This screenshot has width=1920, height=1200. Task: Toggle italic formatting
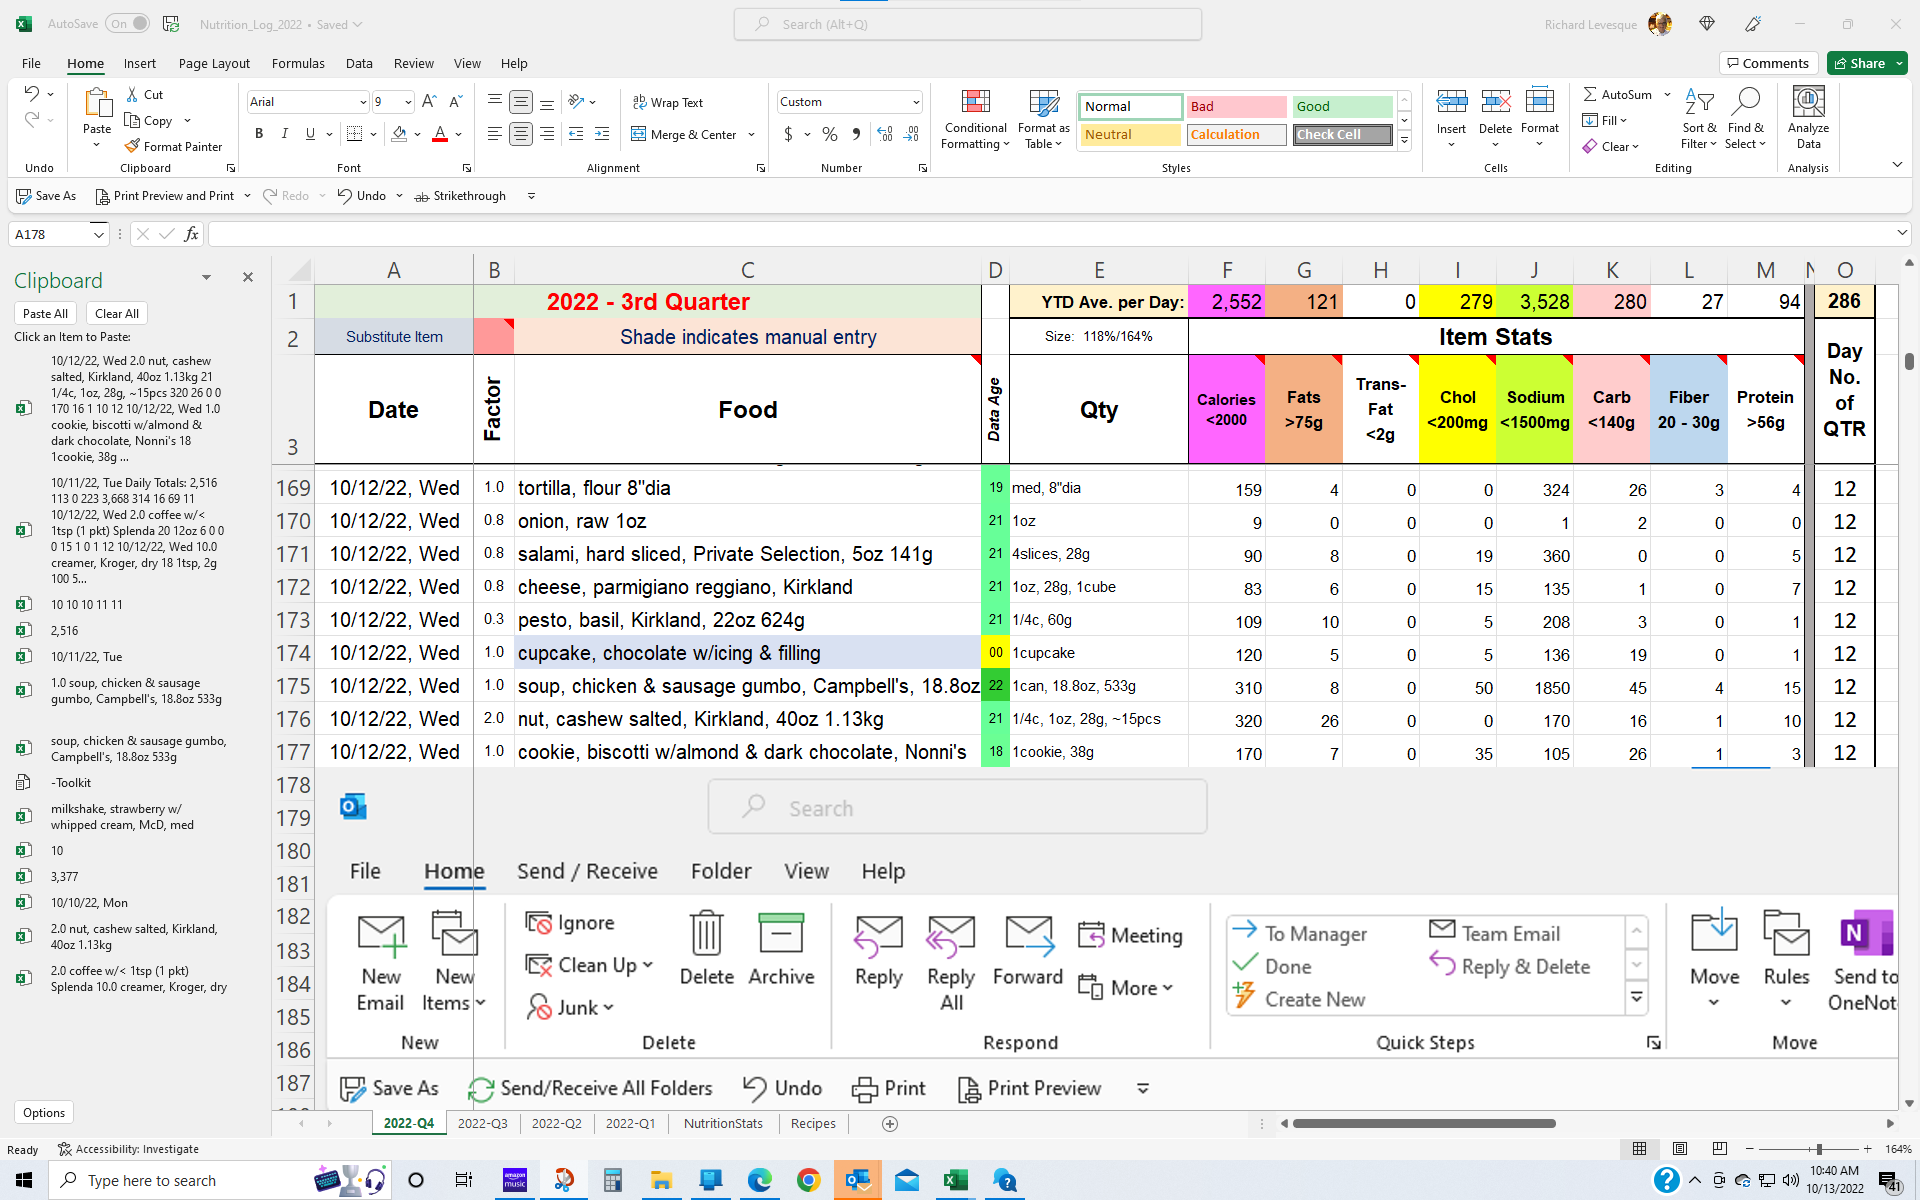tap(284, 133)
